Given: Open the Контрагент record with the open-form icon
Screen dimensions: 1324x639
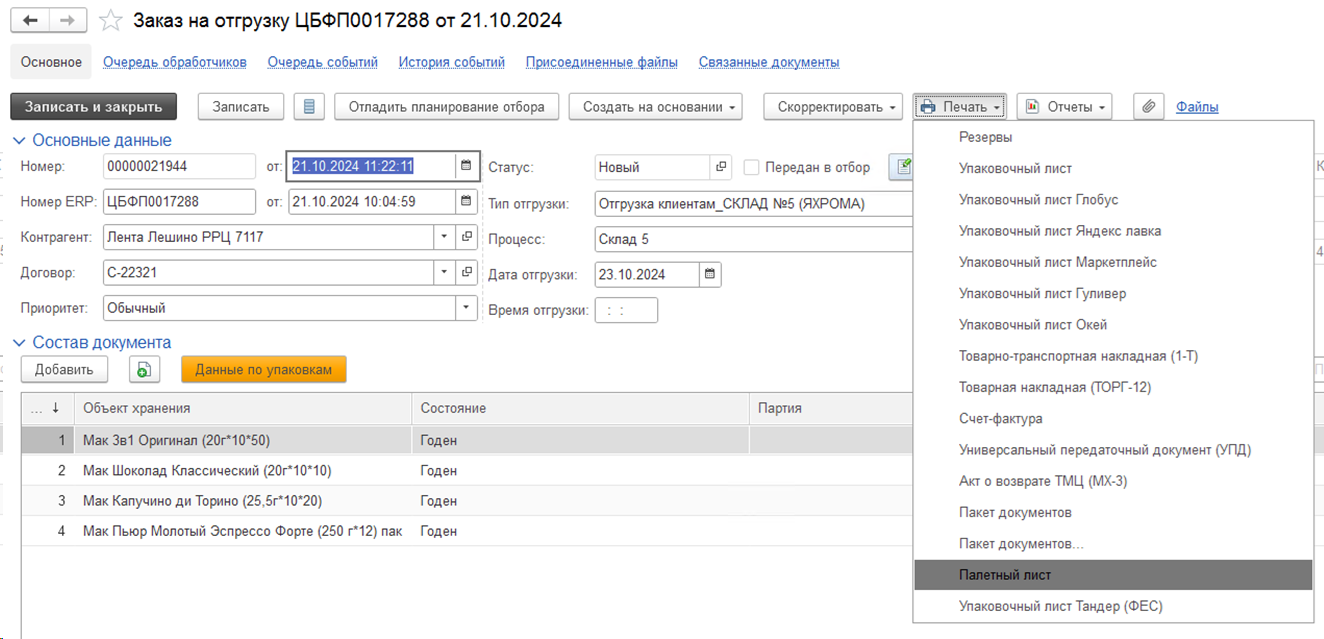Looking at the screenshot, I should 467,238.
